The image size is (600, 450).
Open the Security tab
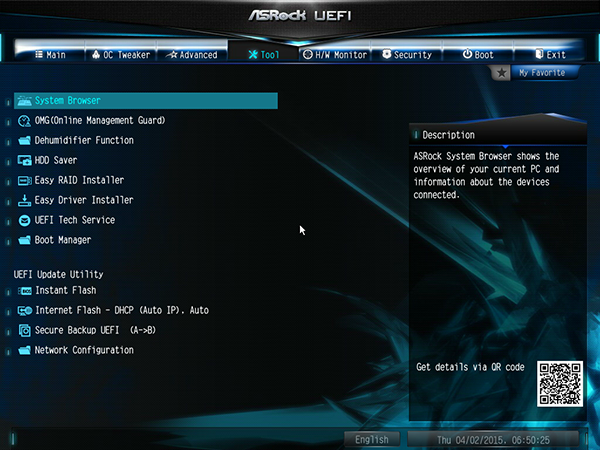point(407,55)
